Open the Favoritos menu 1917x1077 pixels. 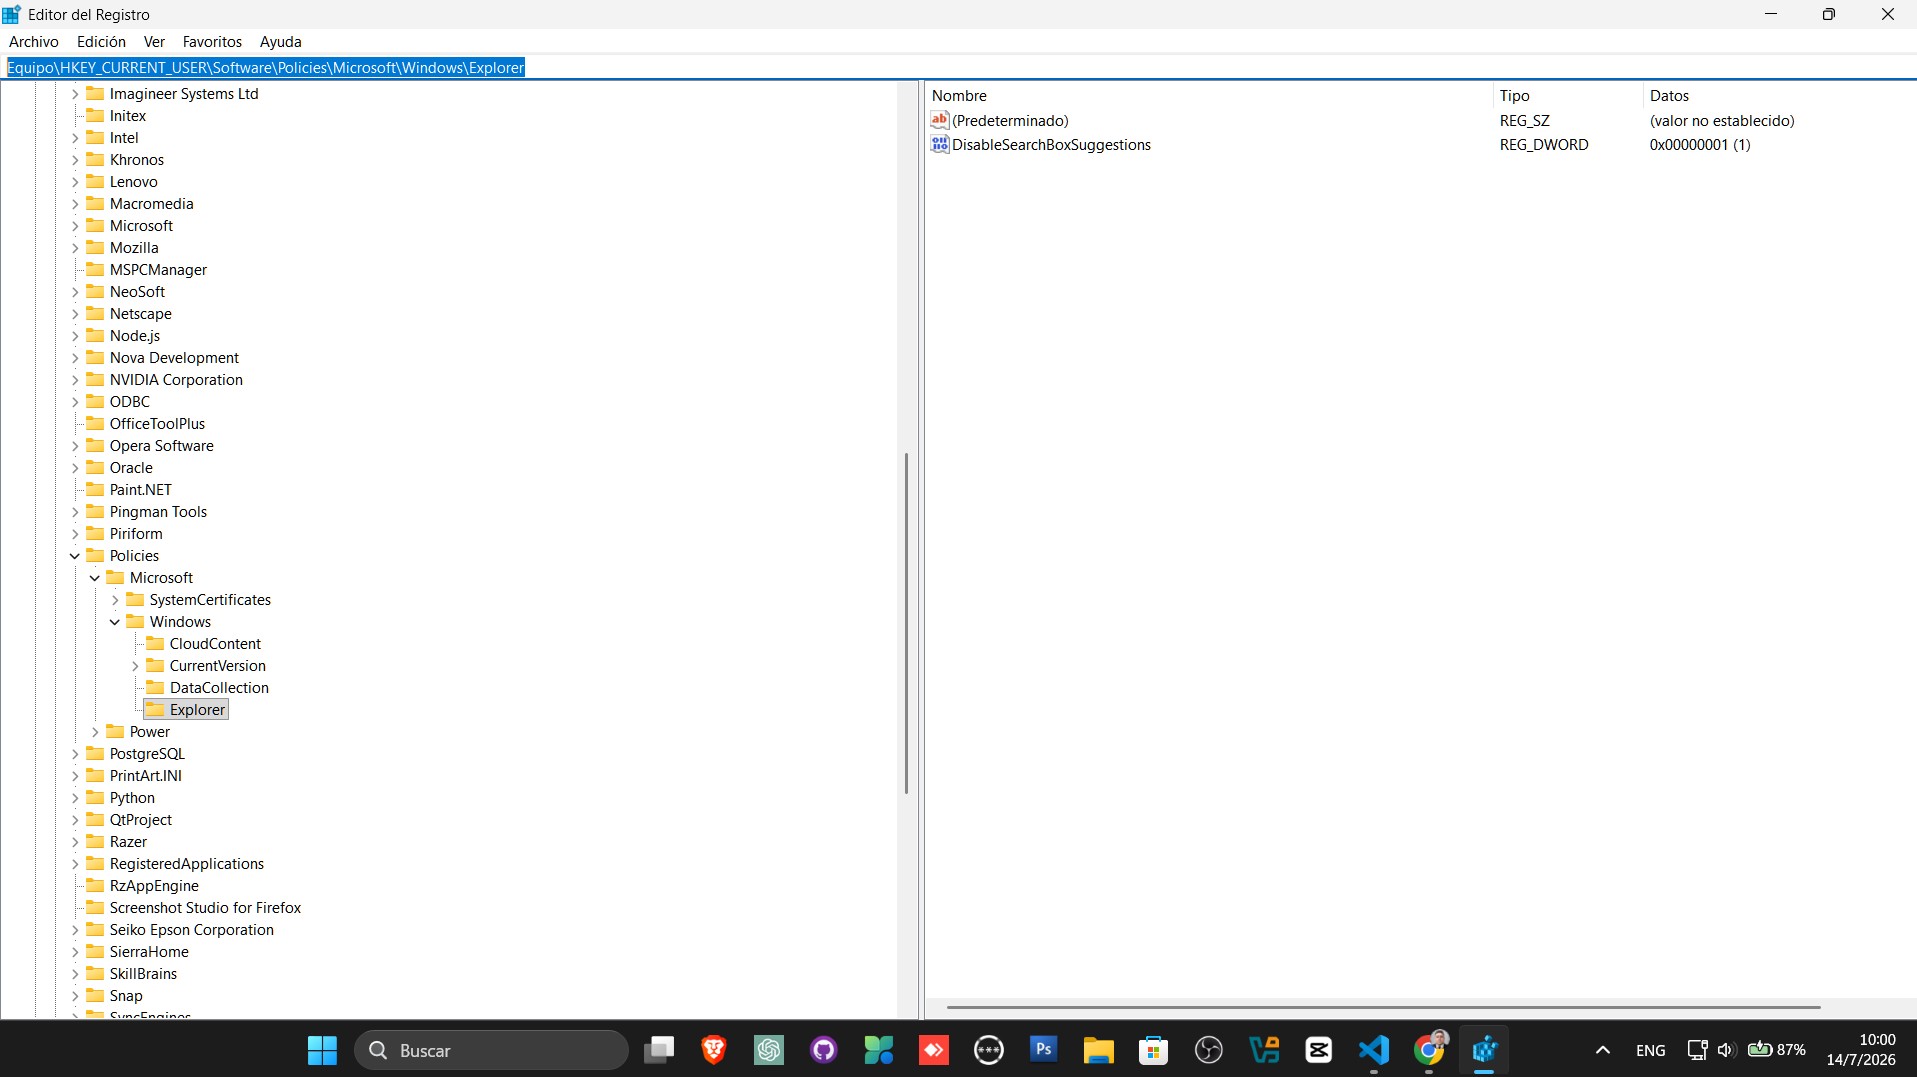point(212,42)
